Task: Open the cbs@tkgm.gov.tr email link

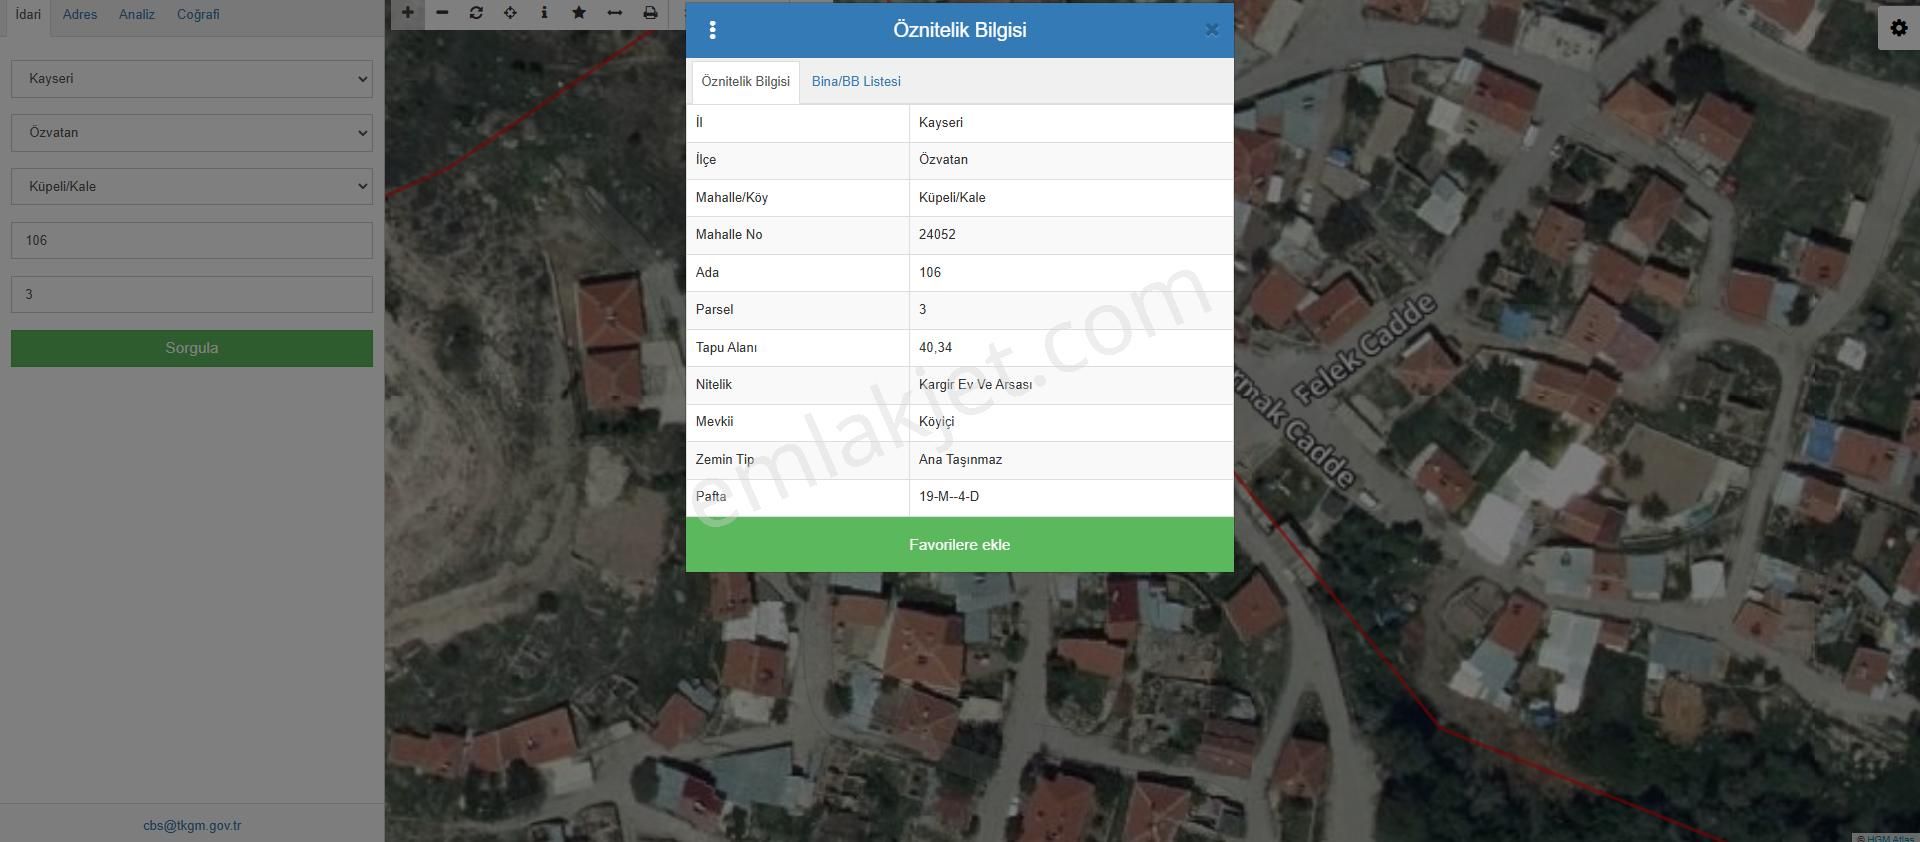Action: (x=192, y=826)
